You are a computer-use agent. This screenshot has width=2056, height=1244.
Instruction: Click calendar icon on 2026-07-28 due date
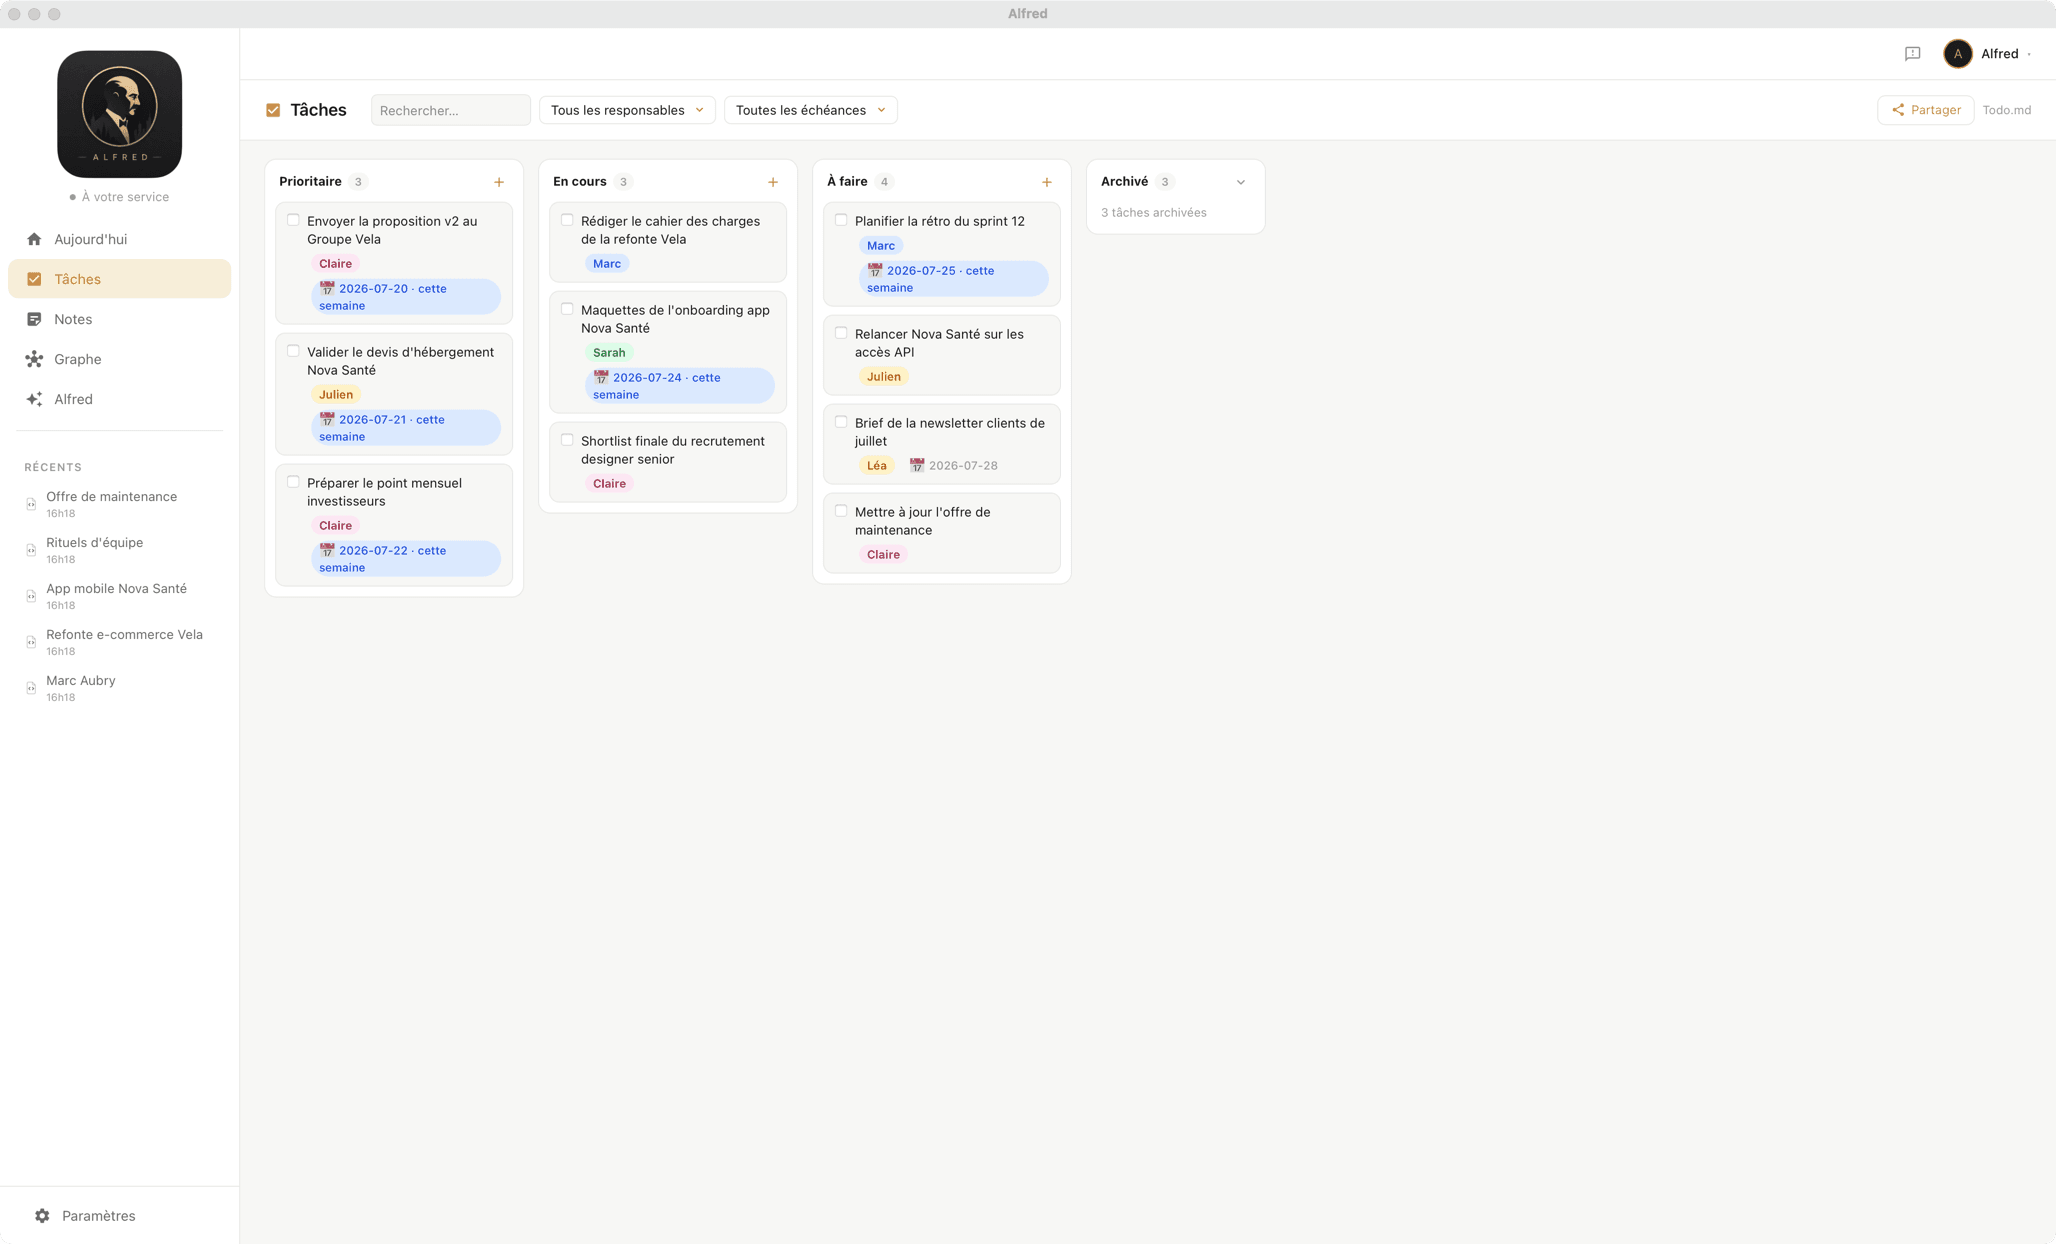pos(917,465)
